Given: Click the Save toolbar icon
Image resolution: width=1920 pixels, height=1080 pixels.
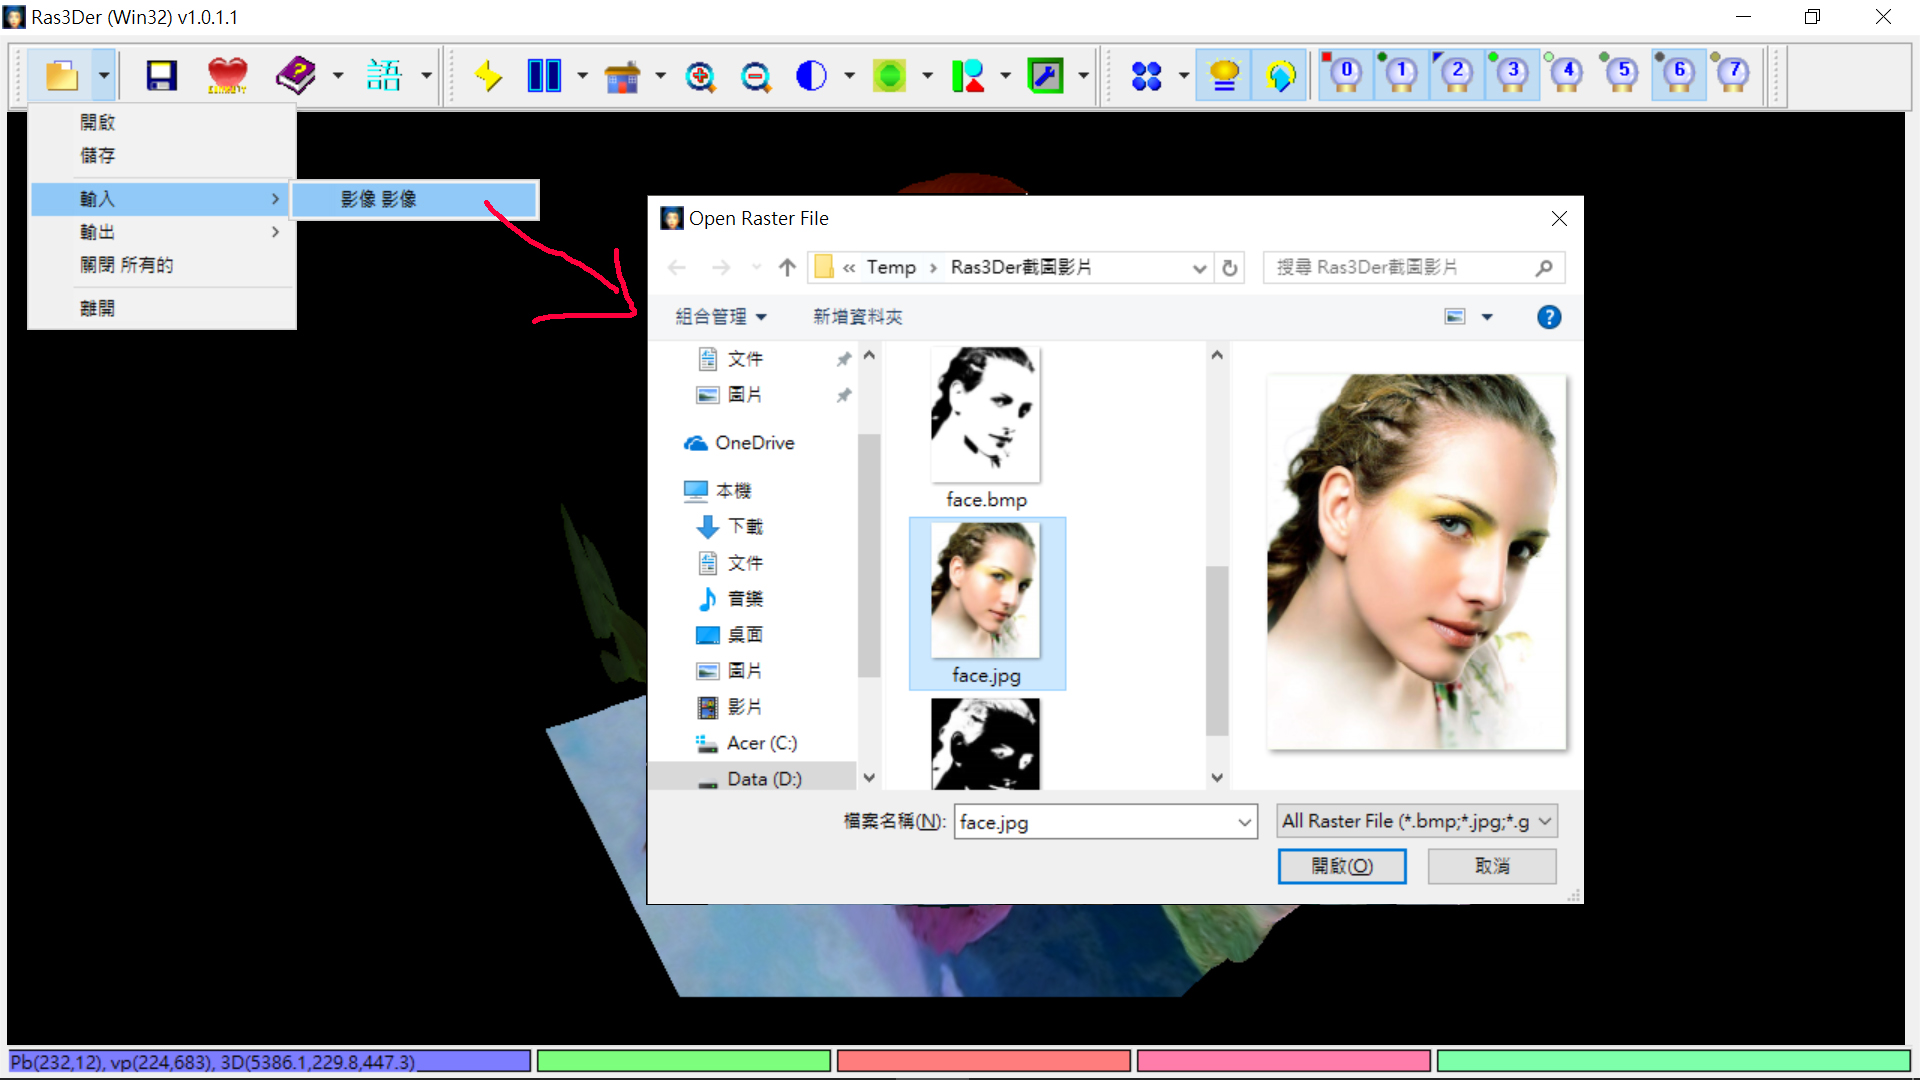Looking at the screenshot, I should point(160,75).
